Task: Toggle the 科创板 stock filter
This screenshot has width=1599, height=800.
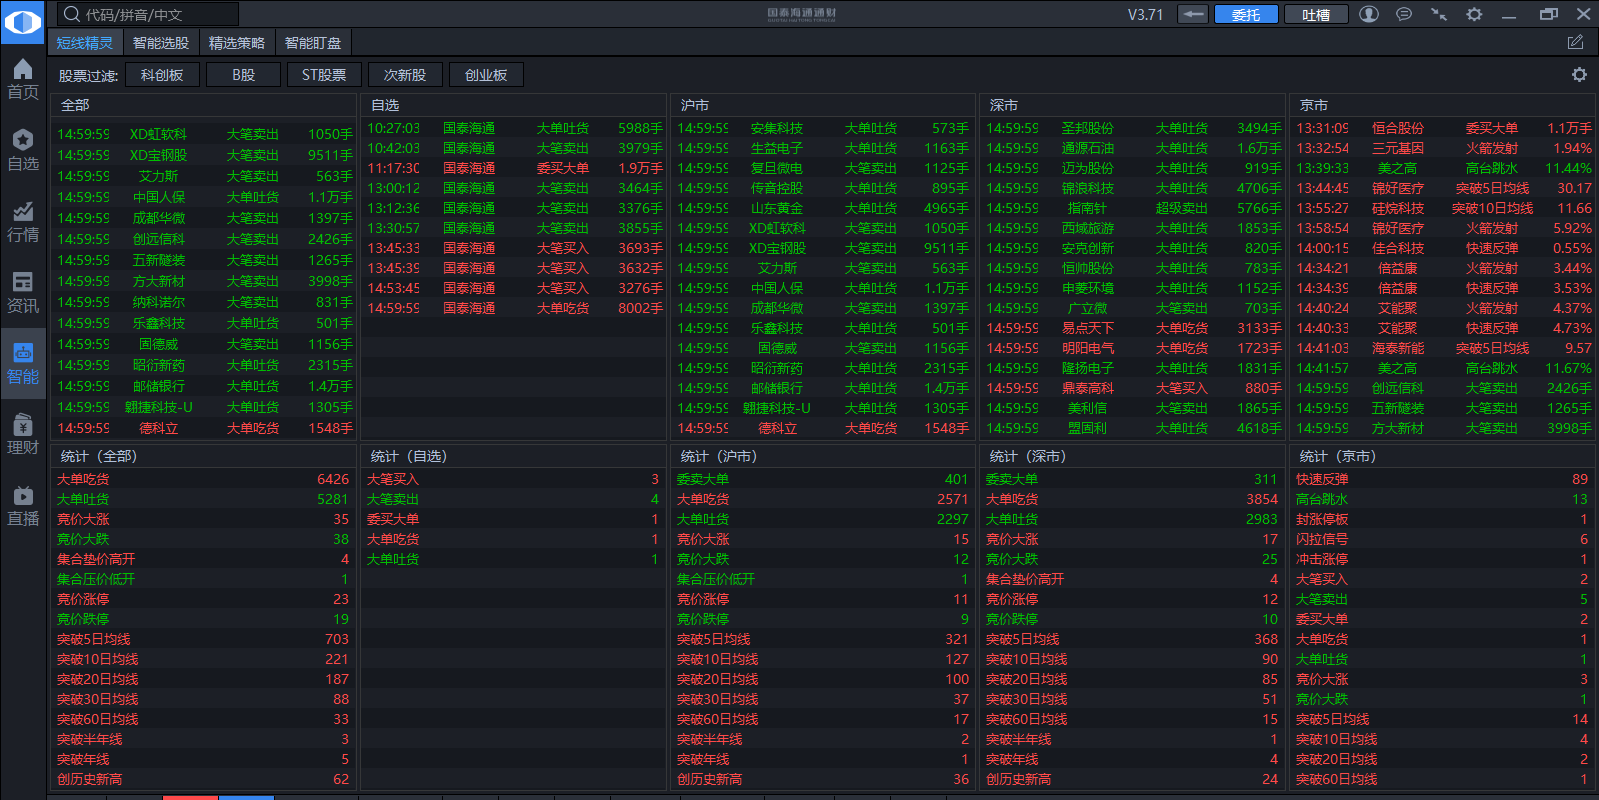Action: (162, 75)
